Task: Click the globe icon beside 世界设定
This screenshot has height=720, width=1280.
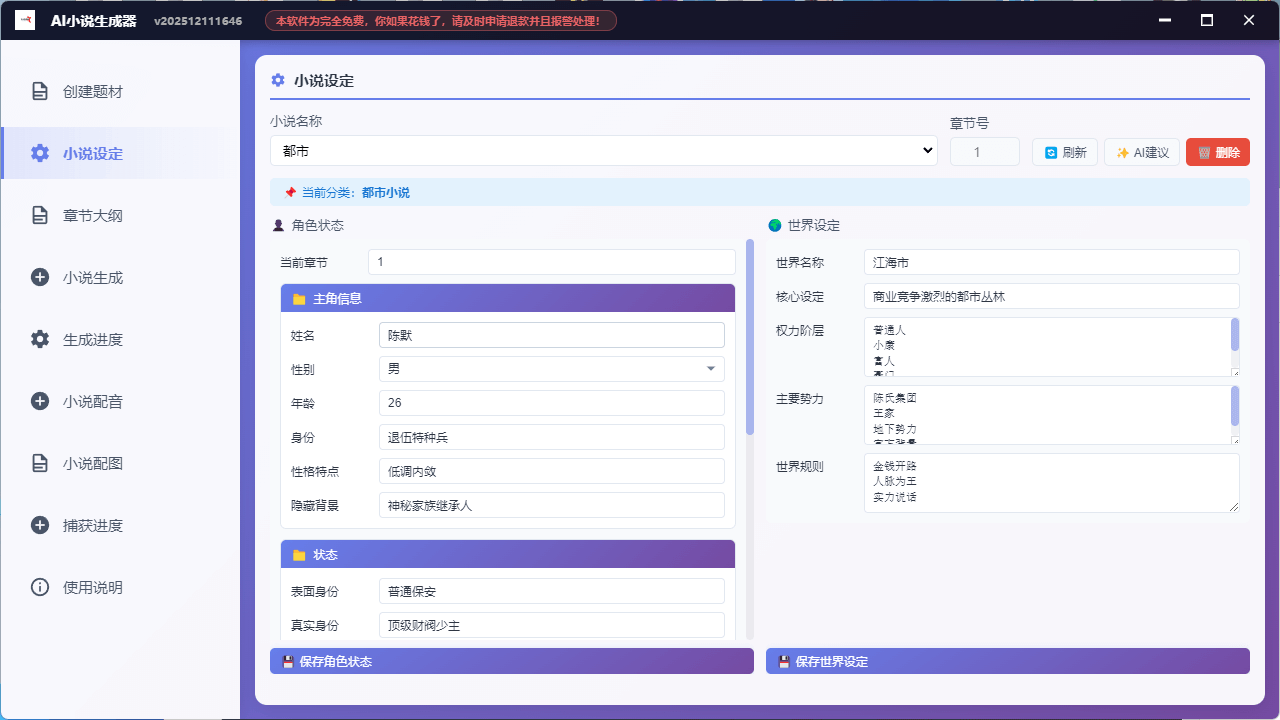Action: tap(774, 226)
